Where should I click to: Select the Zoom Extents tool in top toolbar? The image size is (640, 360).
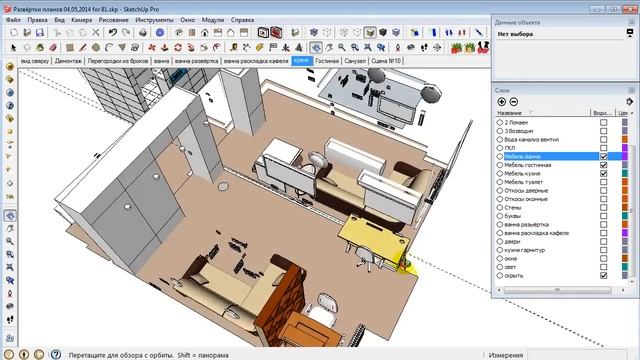pos(368,48)
